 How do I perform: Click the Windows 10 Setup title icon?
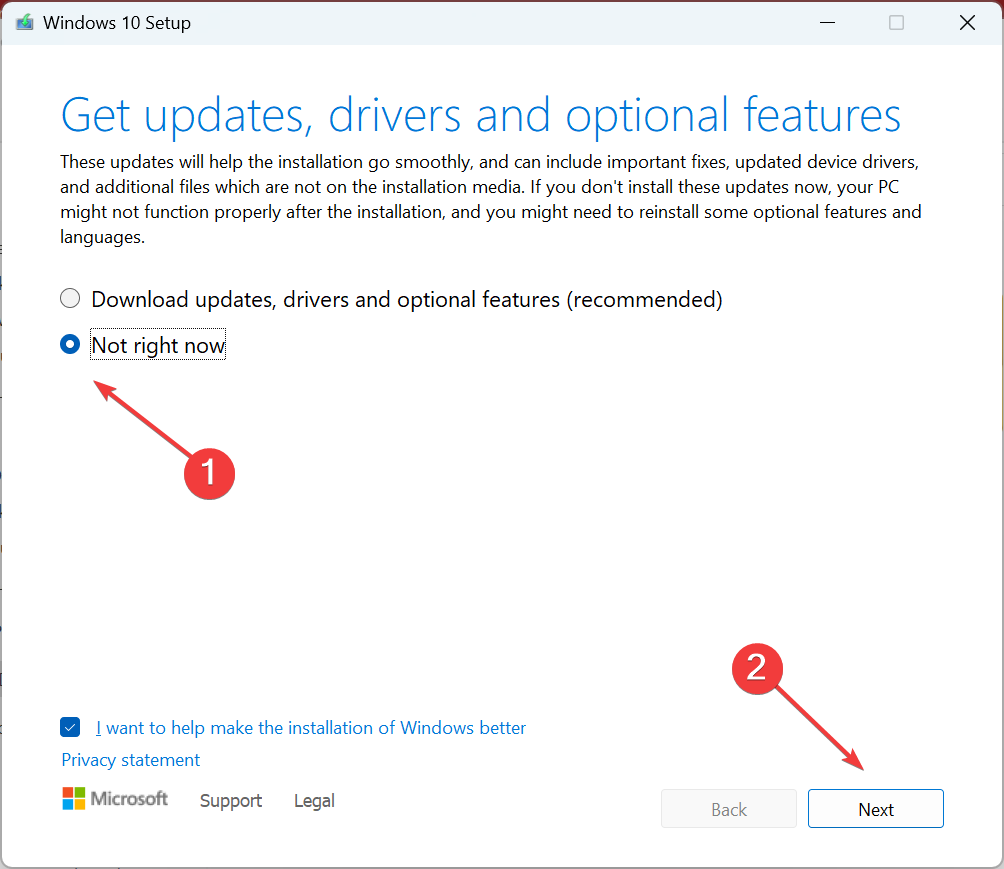24,22
